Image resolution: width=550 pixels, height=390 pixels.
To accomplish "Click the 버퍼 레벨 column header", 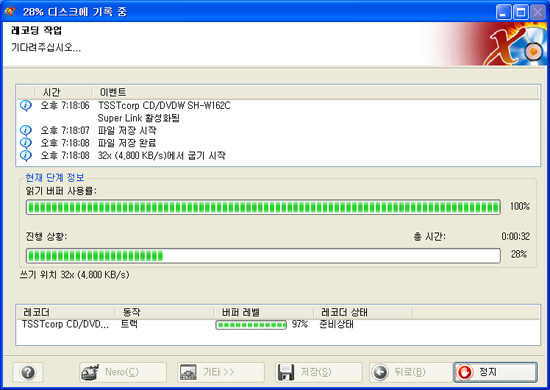I will pyautogui.click(x=264, y=312).
